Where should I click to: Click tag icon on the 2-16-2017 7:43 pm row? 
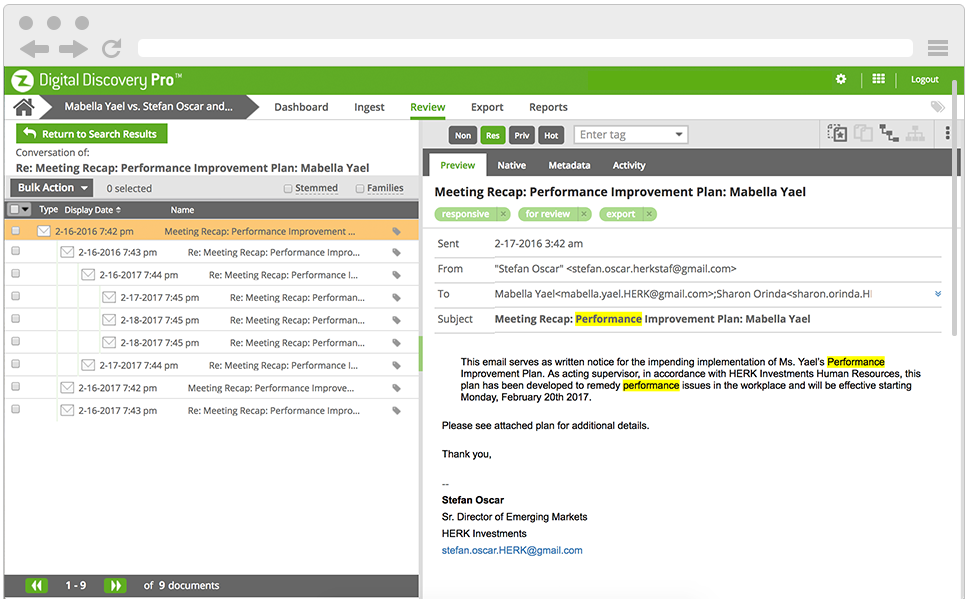(396, 410)
